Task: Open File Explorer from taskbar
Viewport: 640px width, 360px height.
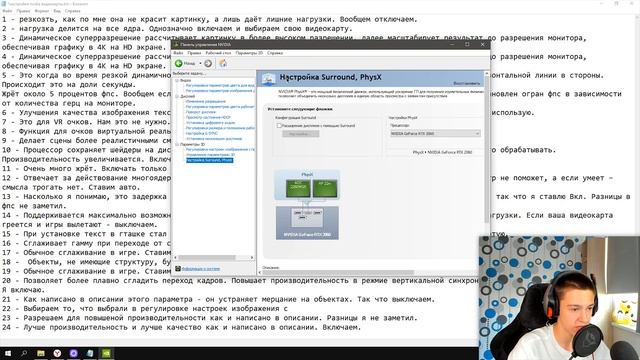Action: [41, 353]
